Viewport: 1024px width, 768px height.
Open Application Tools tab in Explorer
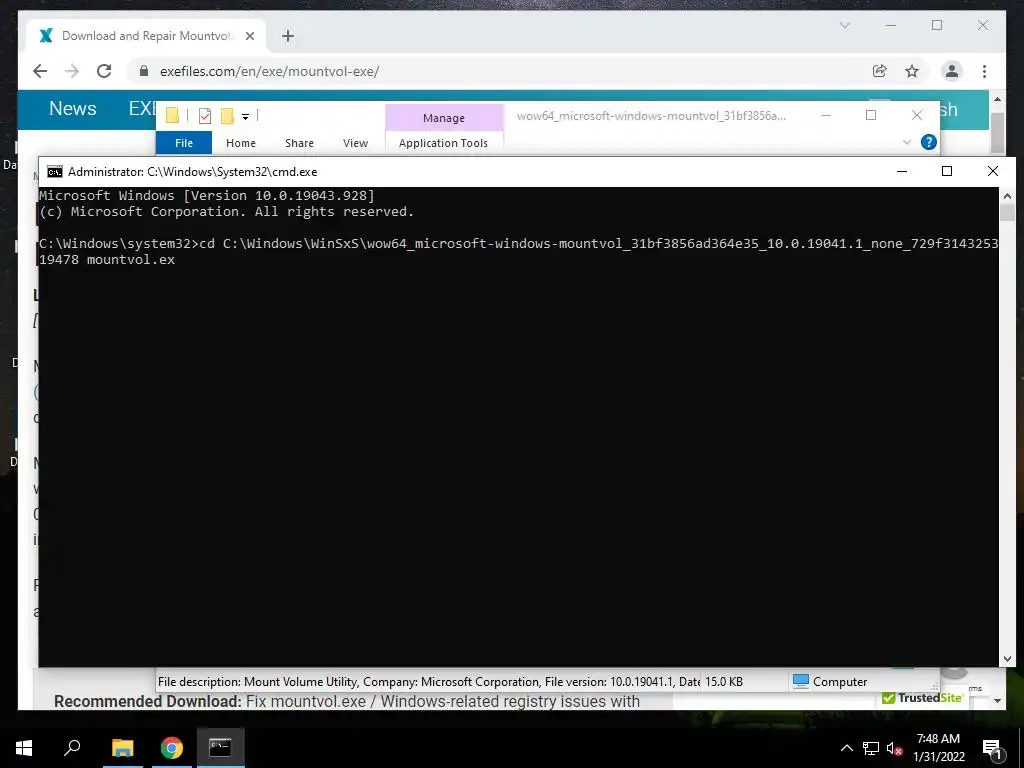click(x=443, y=142)
